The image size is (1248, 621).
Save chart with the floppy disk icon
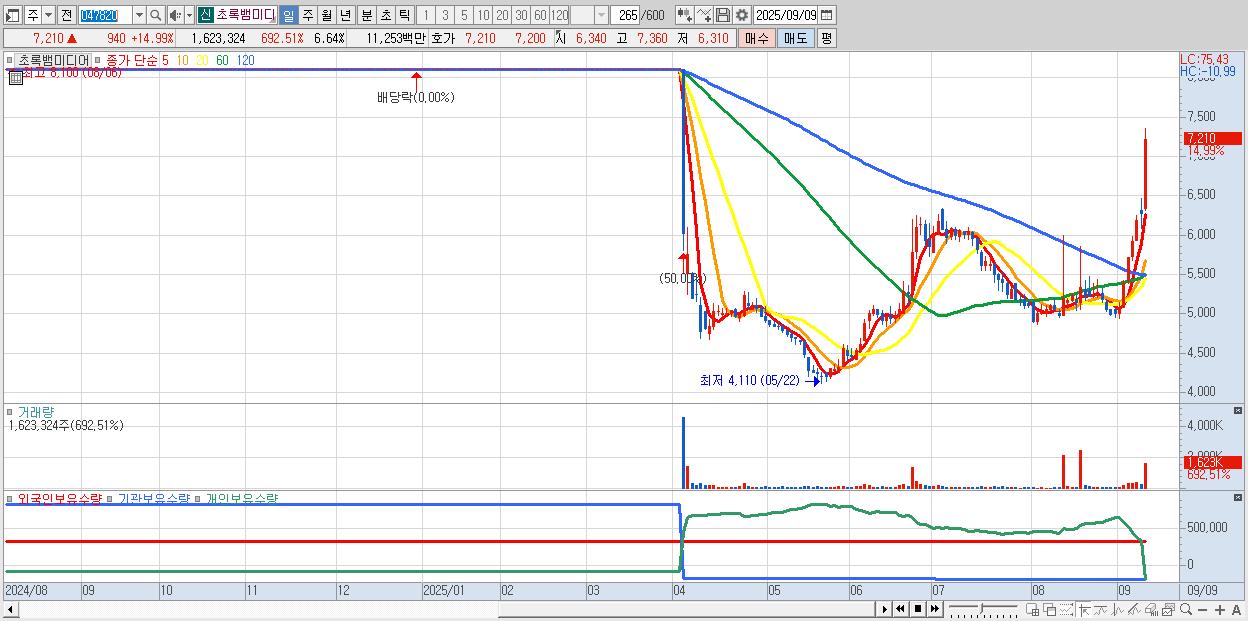(722, 15)
